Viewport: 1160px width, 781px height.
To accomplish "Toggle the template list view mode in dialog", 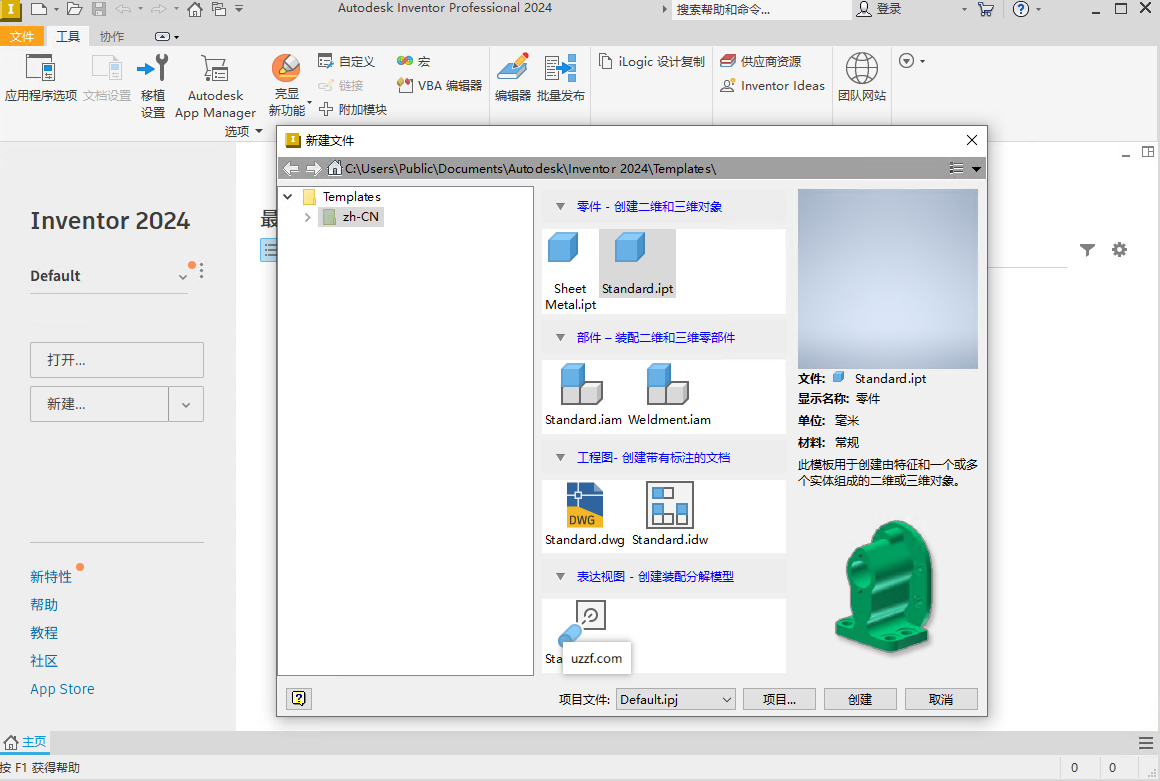I will click(956, 168).
